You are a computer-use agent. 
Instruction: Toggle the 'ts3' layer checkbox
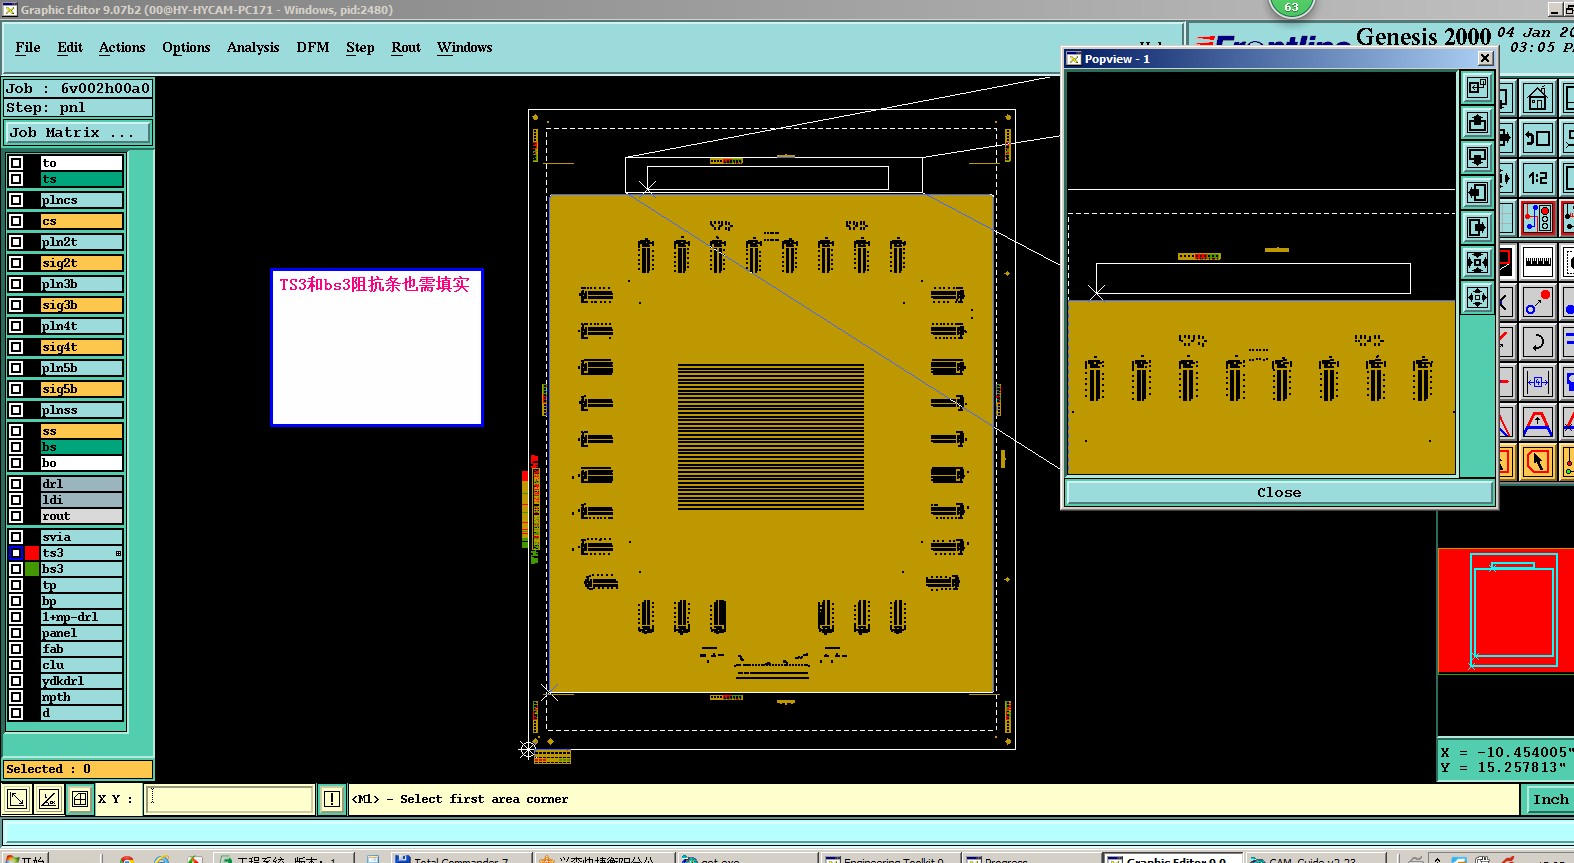[x=16, y=553]
